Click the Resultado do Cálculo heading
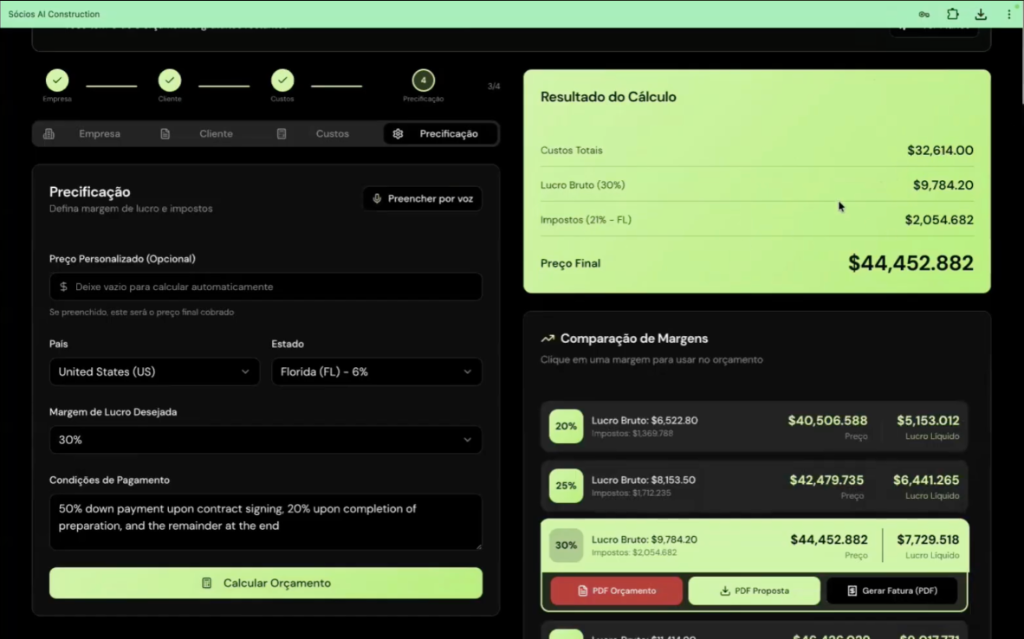Image resolution: width=1024 pixels, height=639 pixels. (608, 97)
